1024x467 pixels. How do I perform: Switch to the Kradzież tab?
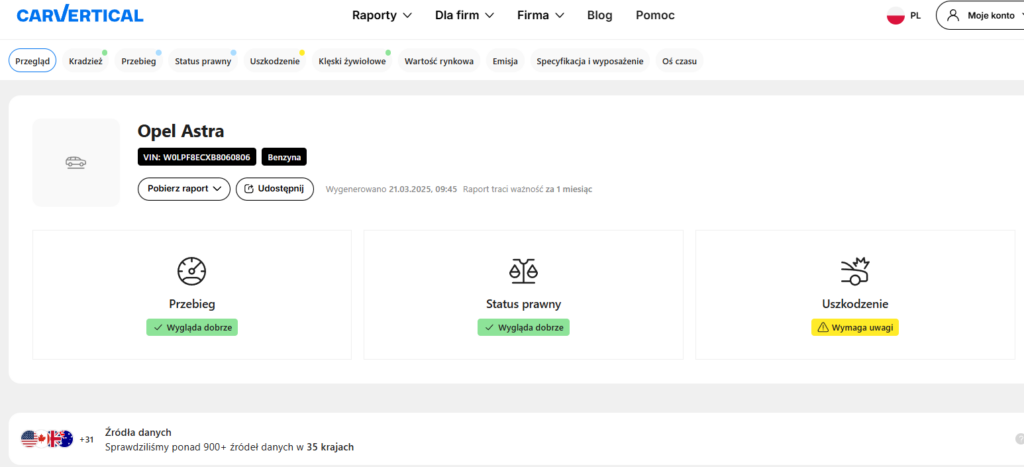tap(86, 62)
